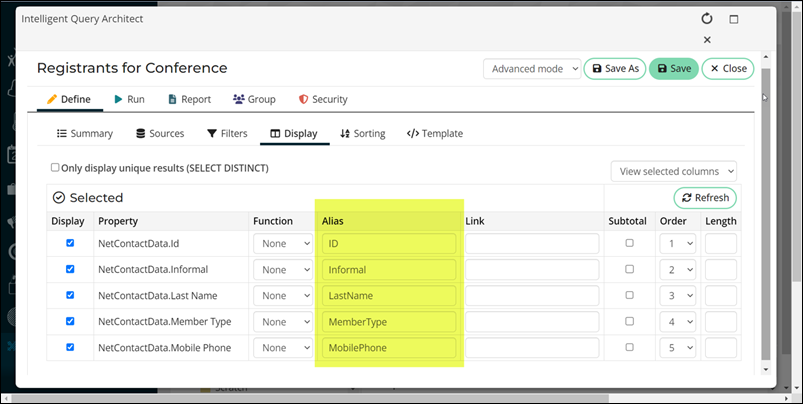Click the Alias field containing MobilePhone
Image resolution: width=803 pixels, height=404 pixels.
(x=388, y=348)
